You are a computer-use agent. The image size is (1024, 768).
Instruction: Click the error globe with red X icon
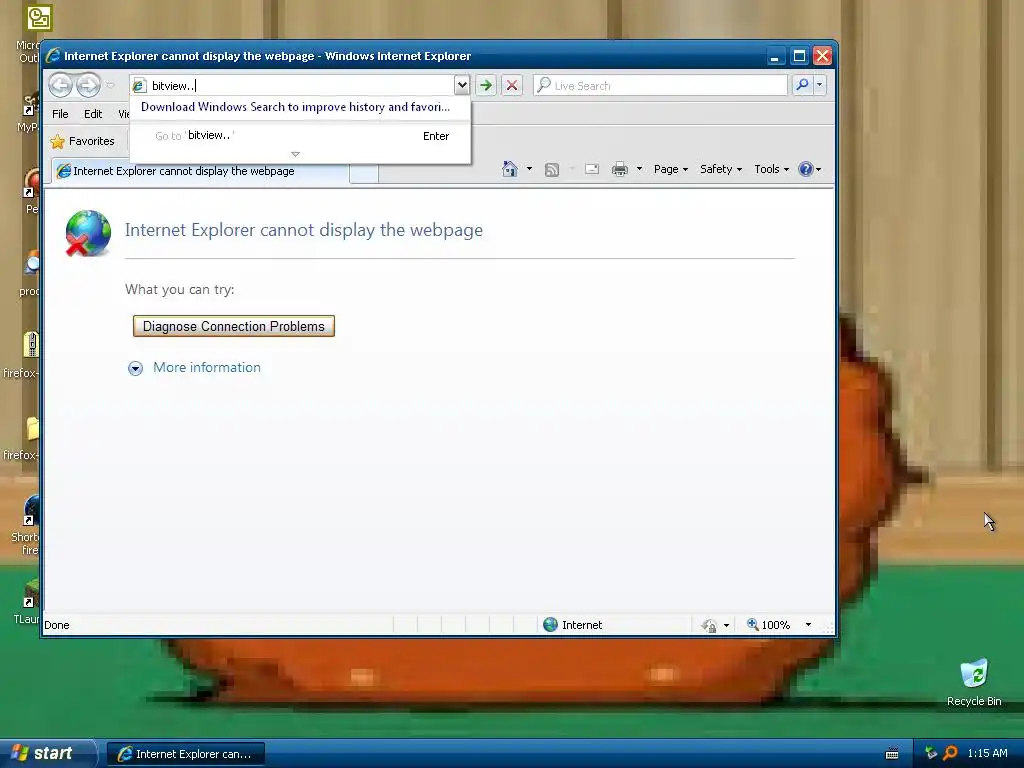click(88, 233)
